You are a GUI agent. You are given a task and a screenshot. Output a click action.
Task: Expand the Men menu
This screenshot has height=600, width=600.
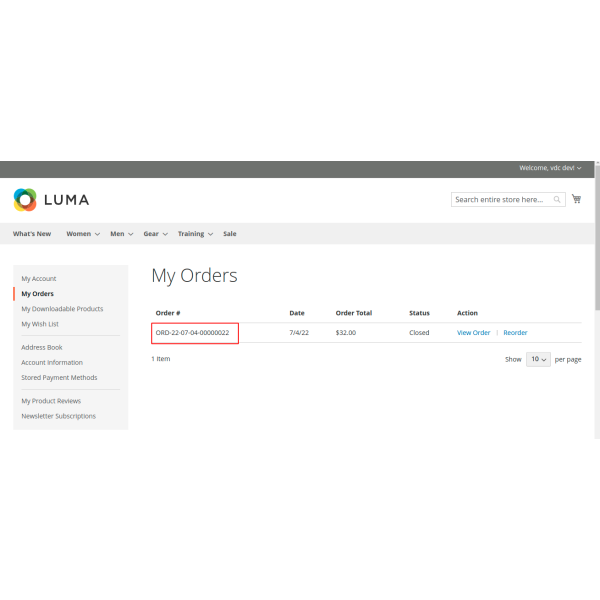[121, 234]
